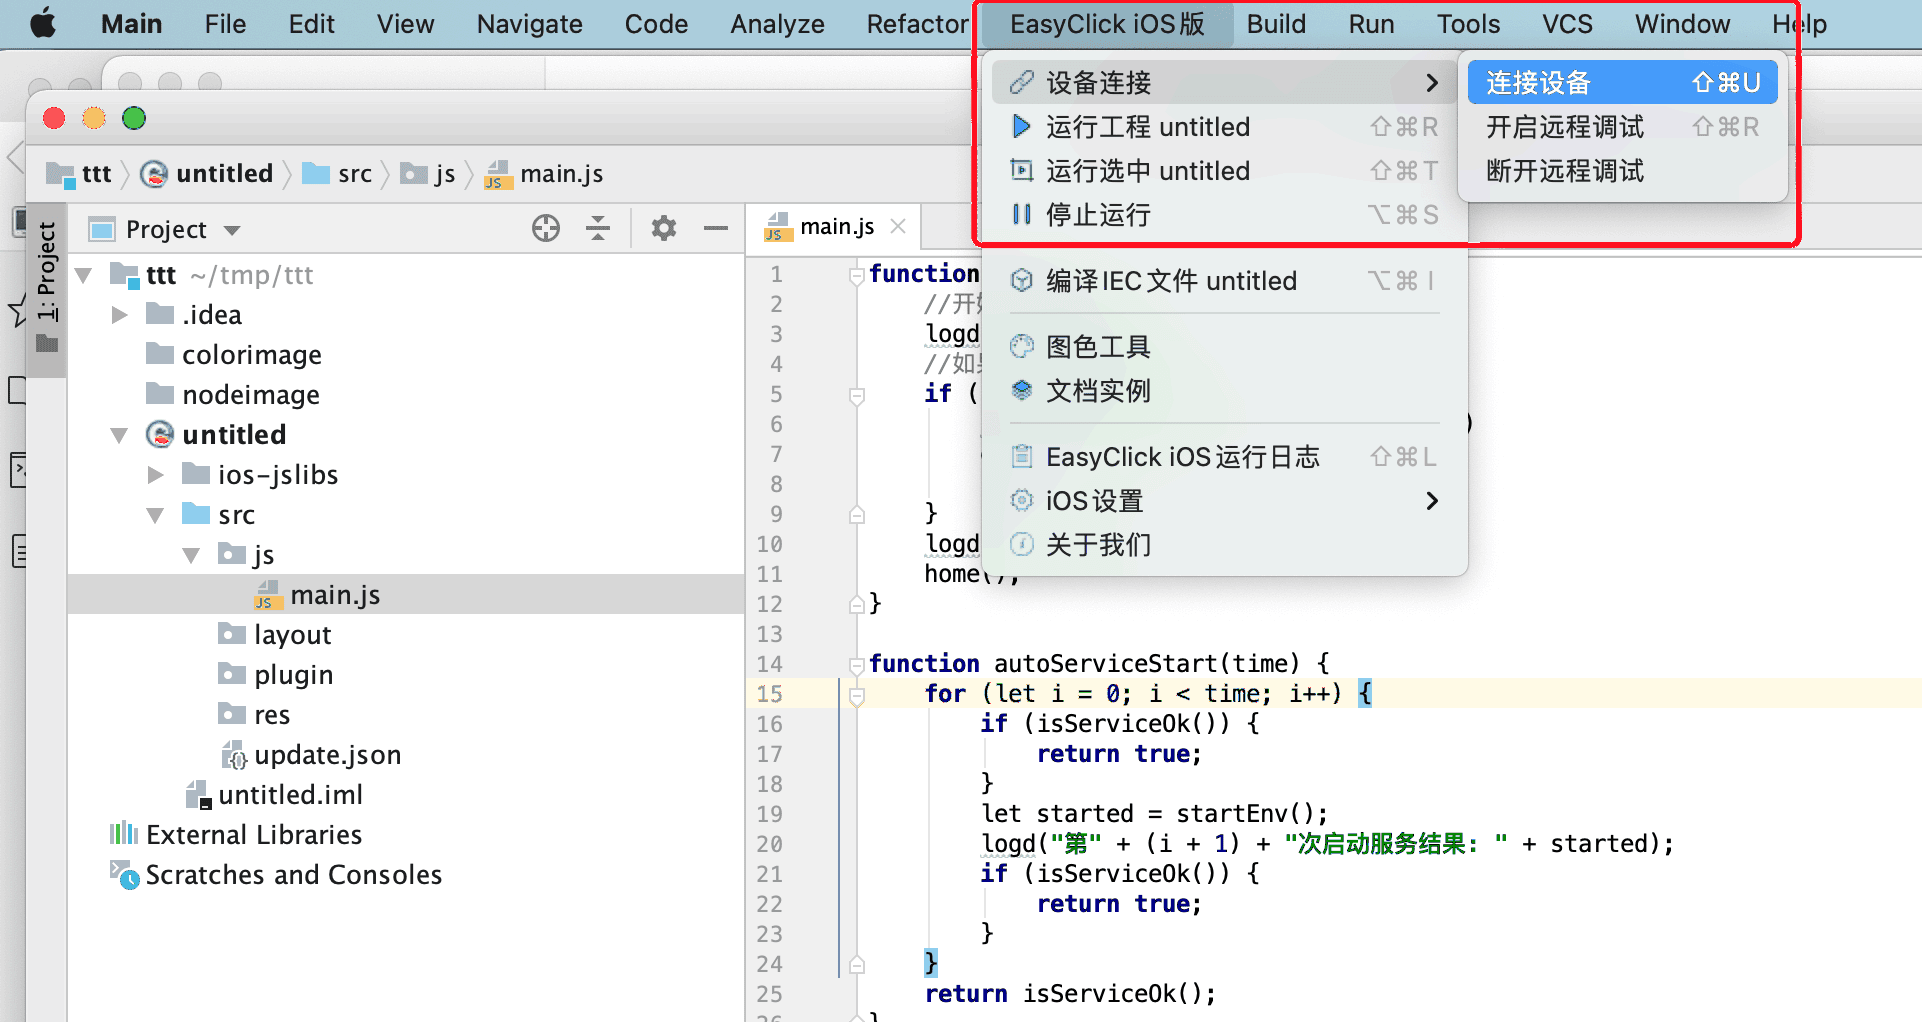Select the layout folder

[x=274, y=635]
